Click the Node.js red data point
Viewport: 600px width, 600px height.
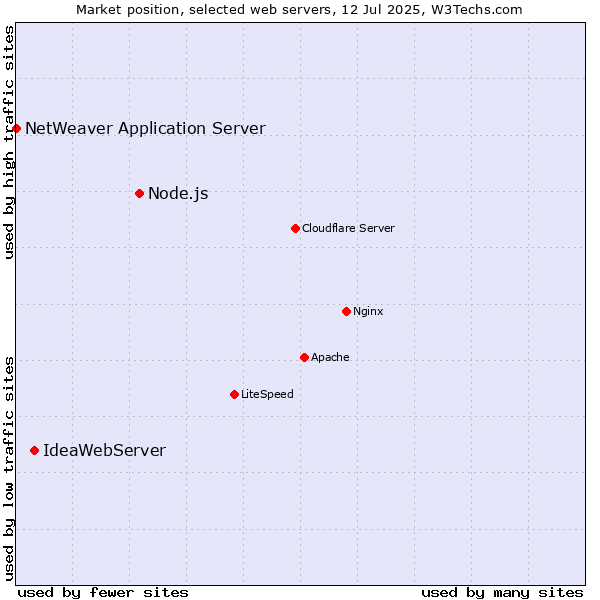point(140,194)
